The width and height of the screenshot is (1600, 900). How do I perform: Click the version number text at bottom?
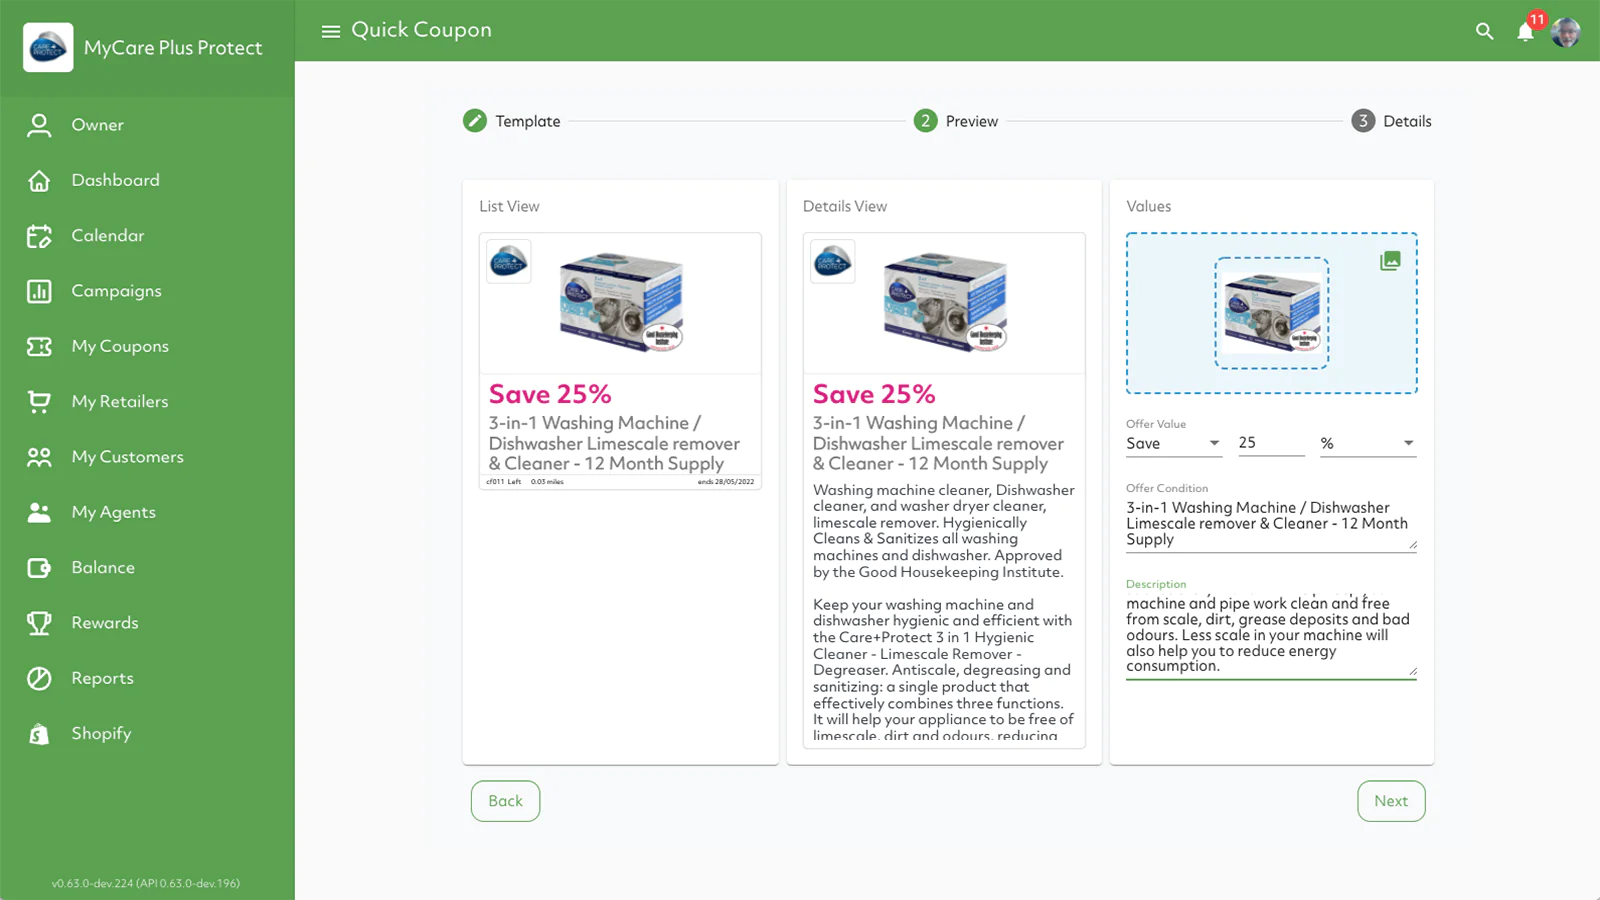click(x=146, y=883)
